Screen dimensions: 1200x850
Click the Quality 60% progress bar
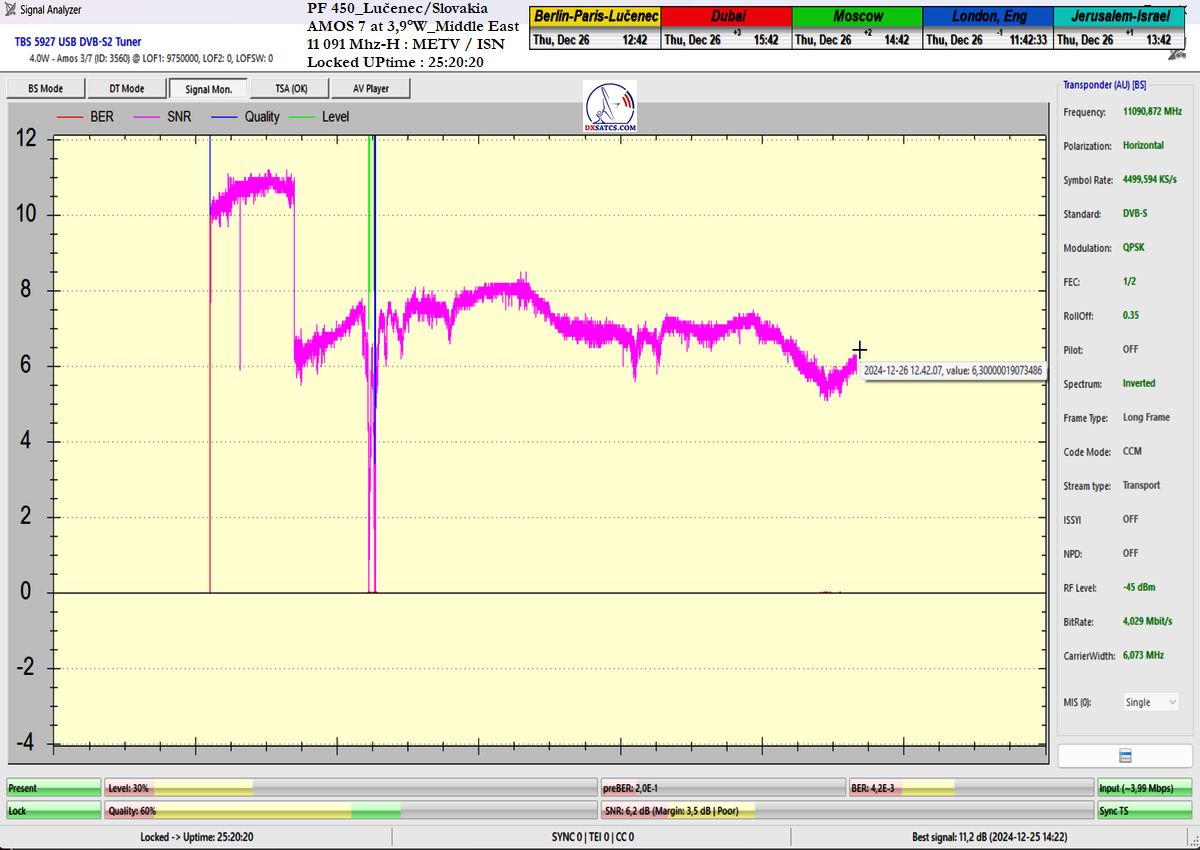pyautogui.click(x=350, y=810)
